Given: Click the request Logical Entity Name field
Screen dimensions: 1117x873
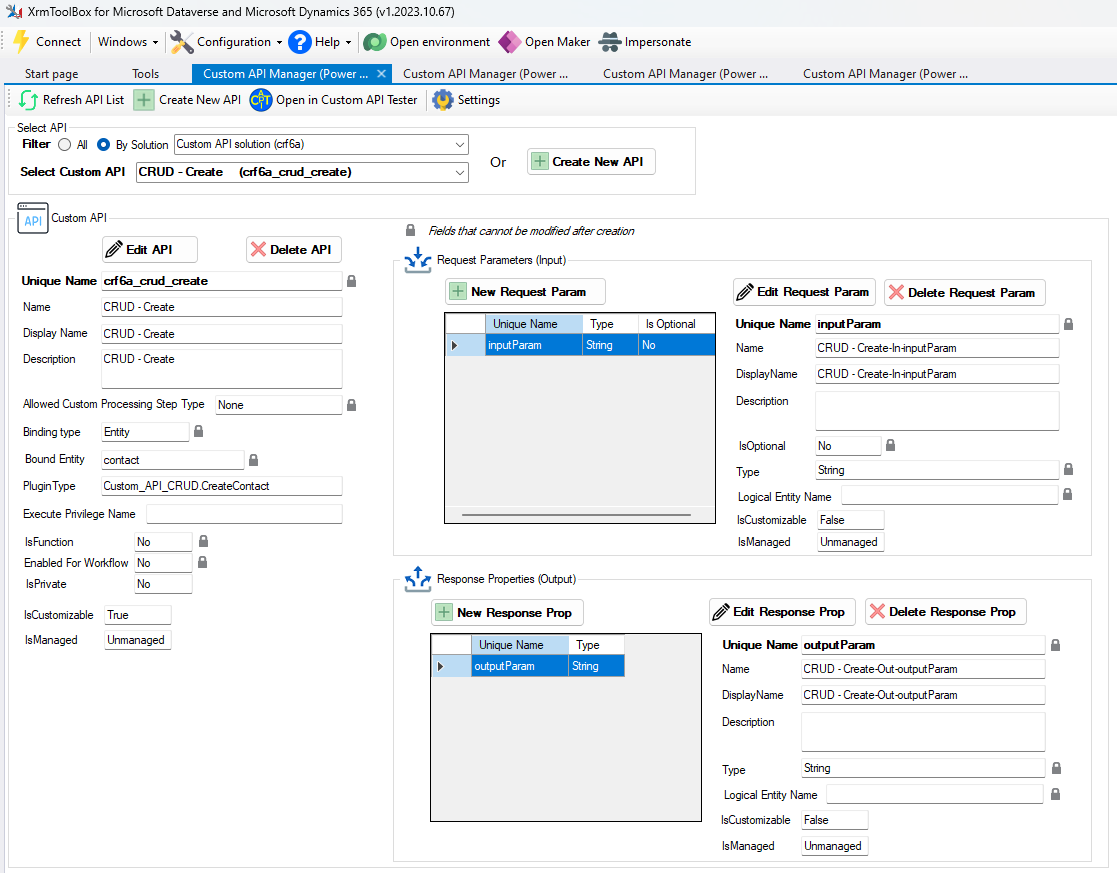Looking at the screenshot, I should tap(949, 495).
